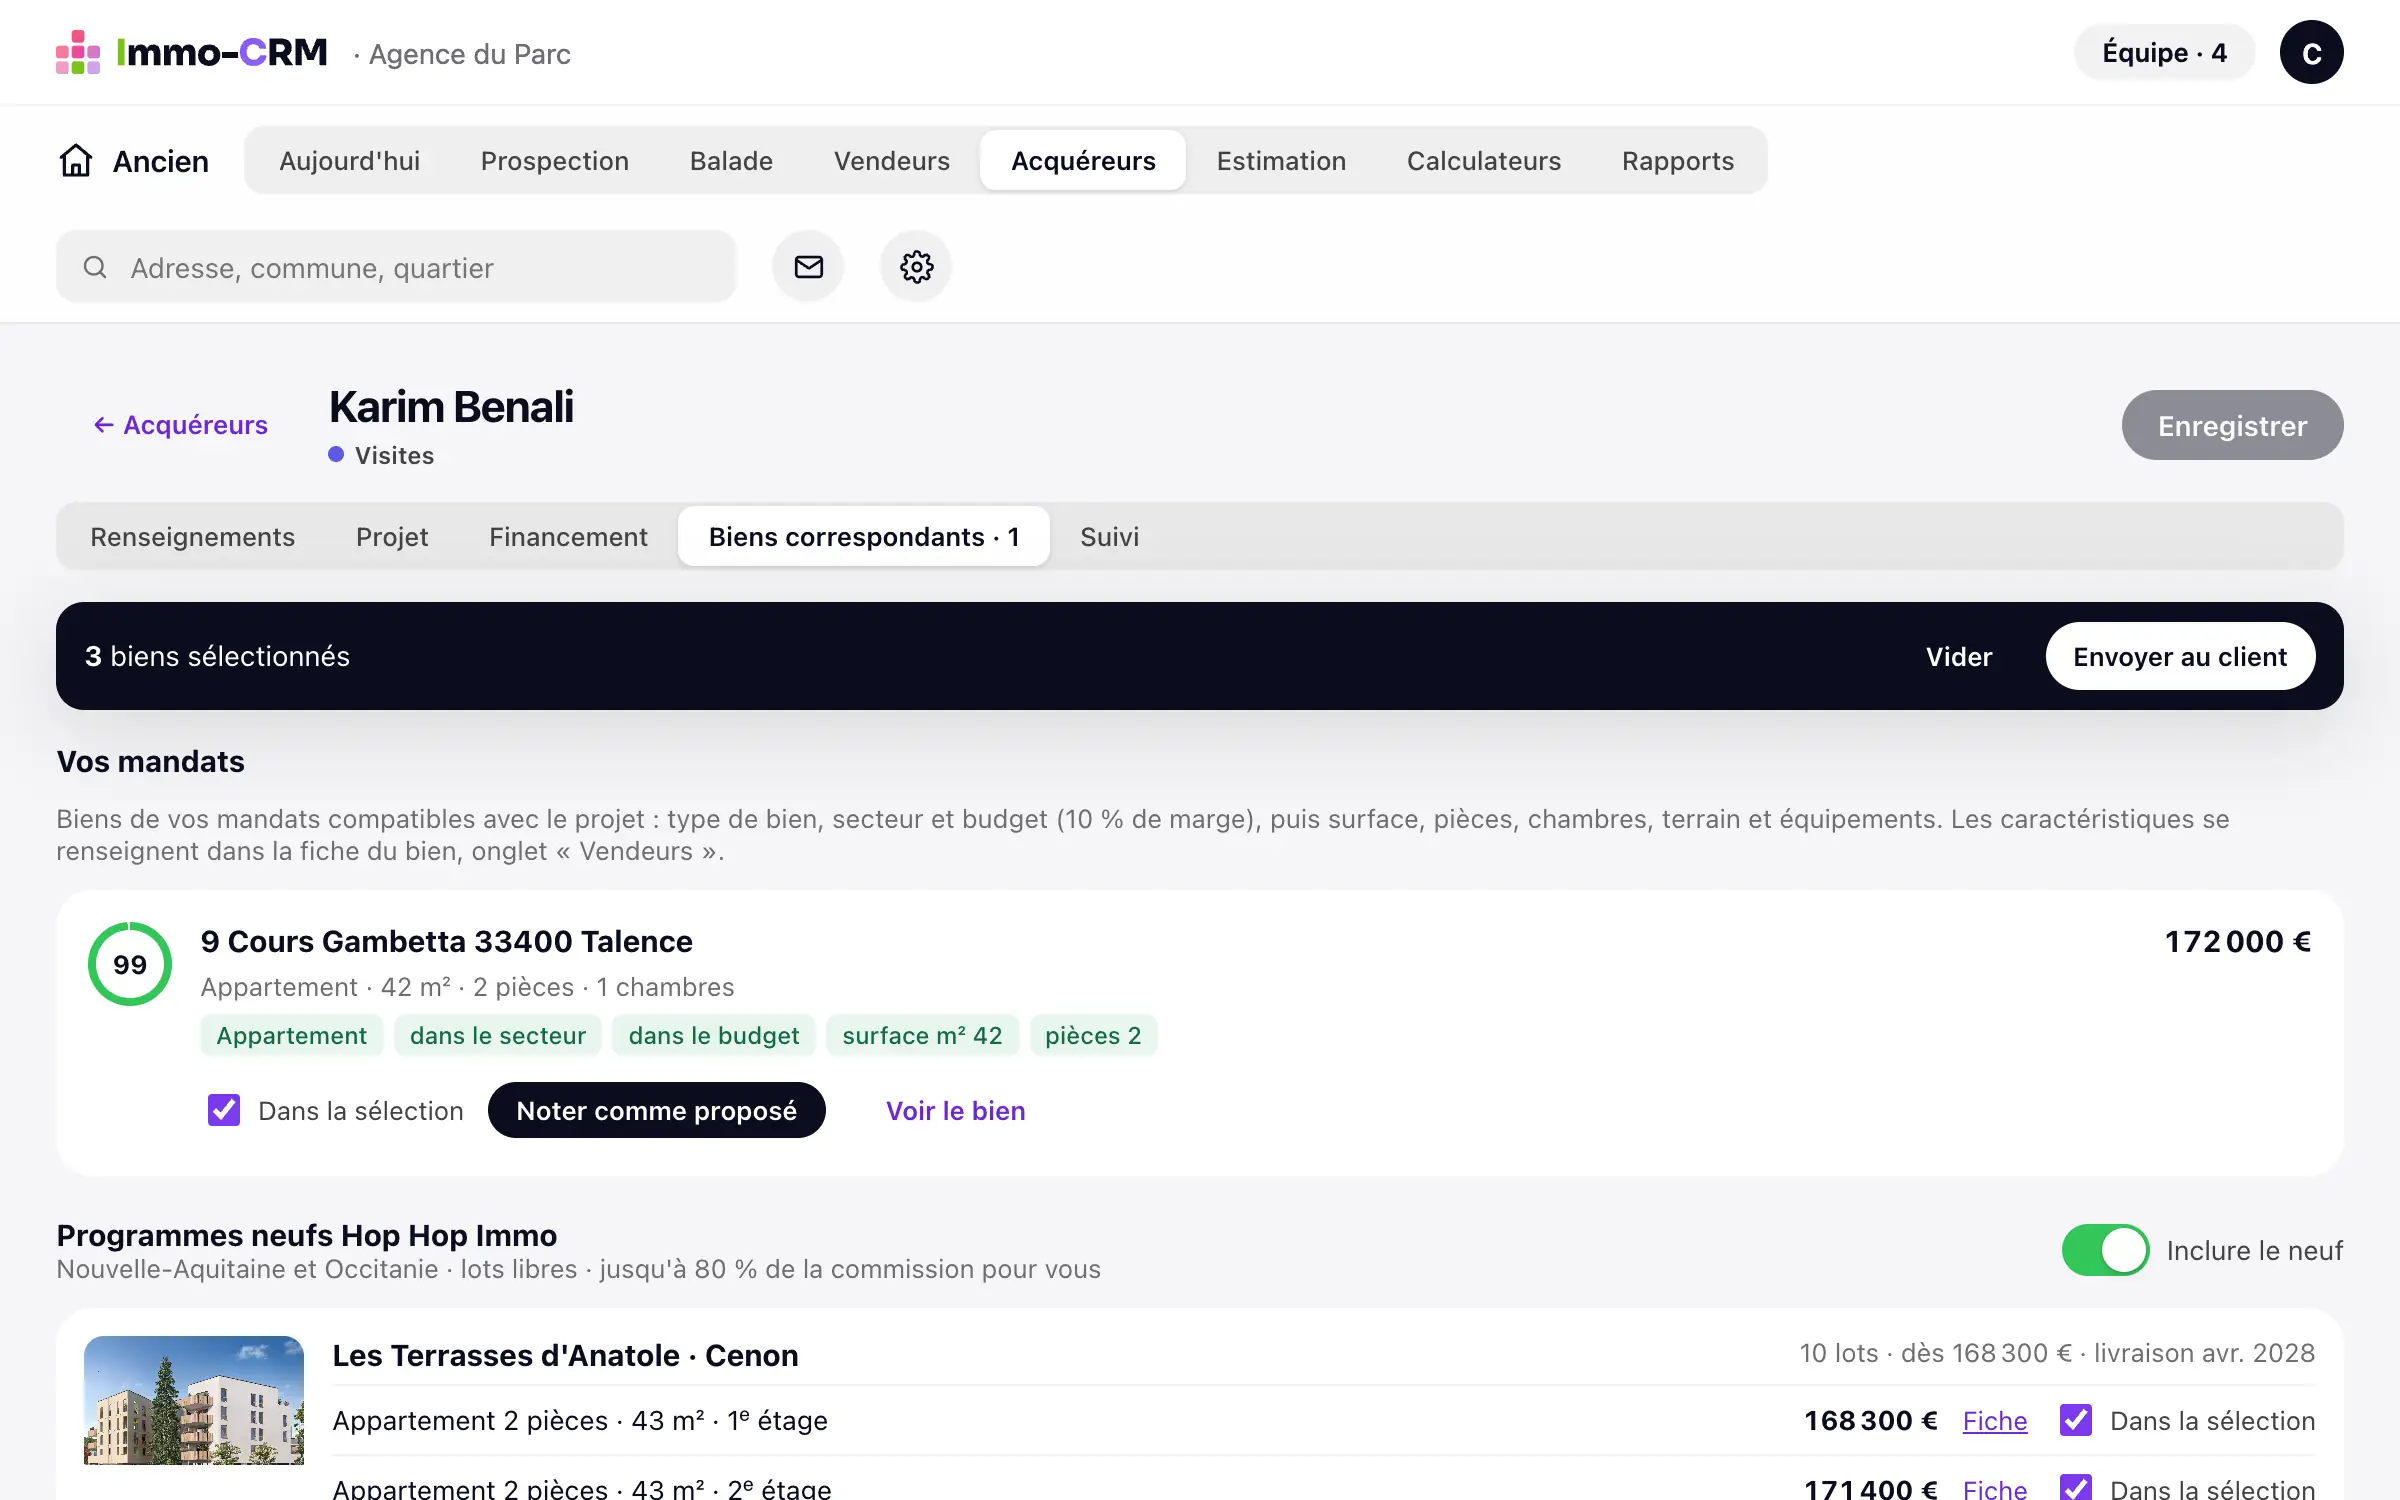Click the Agence du Parc label

pyautogui.click(x=469, y=54)
